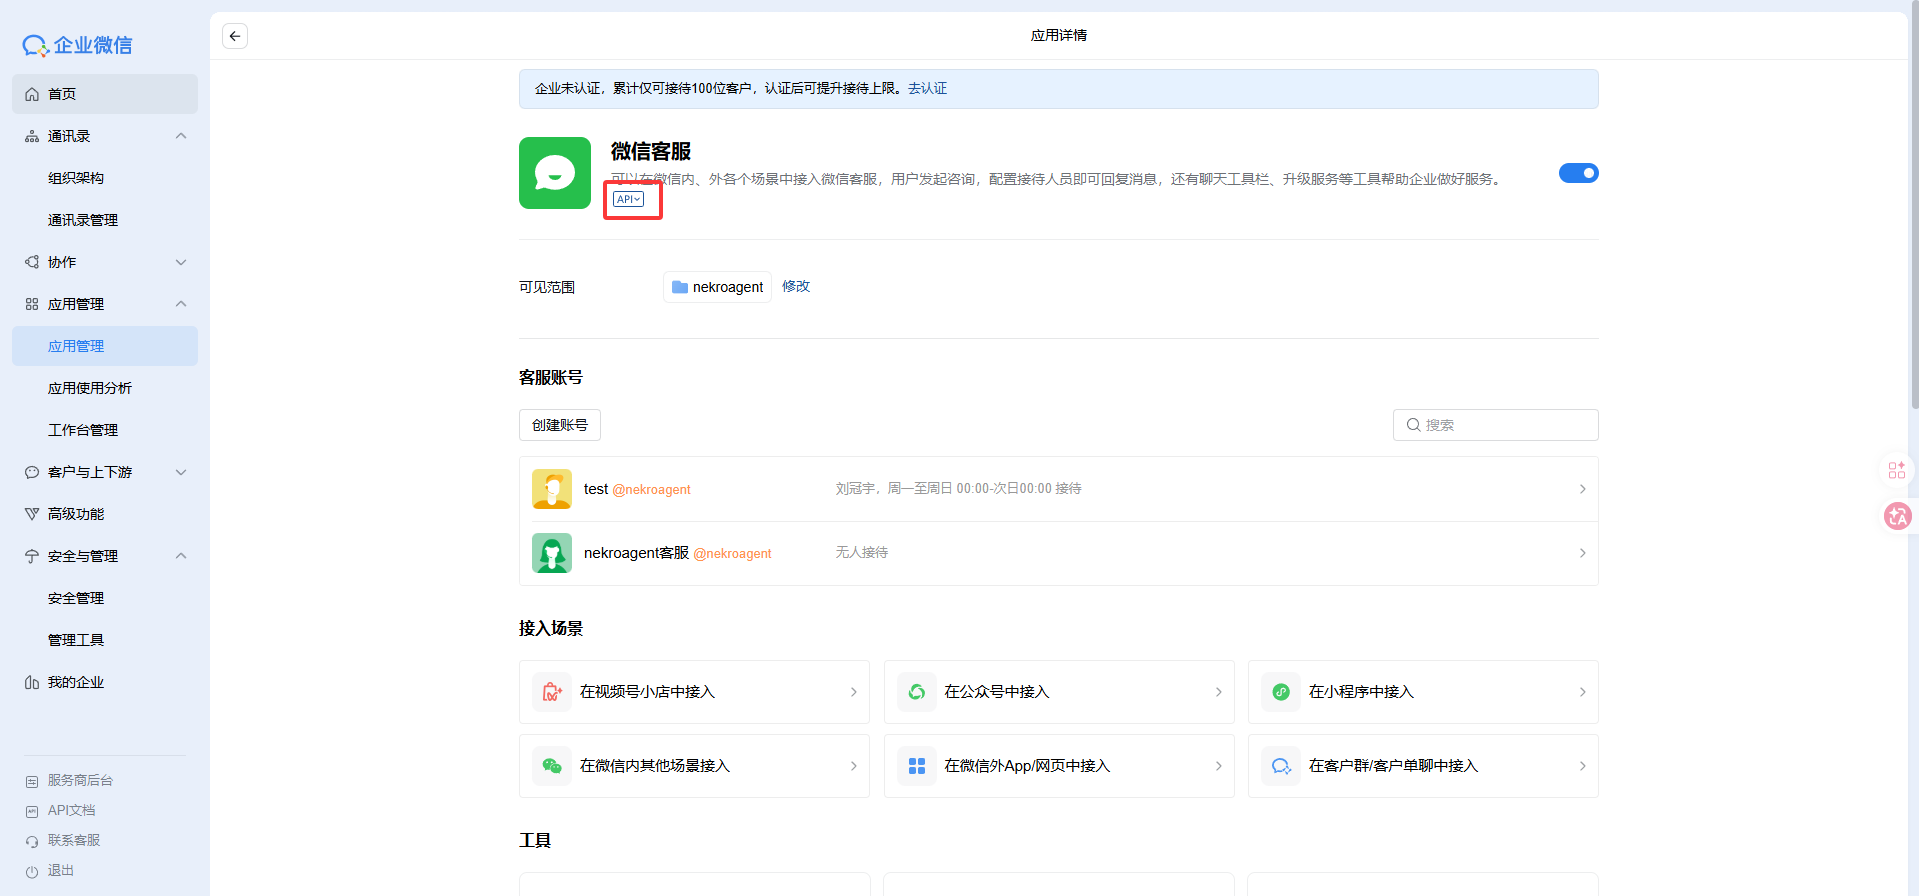This screenshot has height=896, width=1919.
Task: Click the 创建账号 button
Action: [560, 425]
